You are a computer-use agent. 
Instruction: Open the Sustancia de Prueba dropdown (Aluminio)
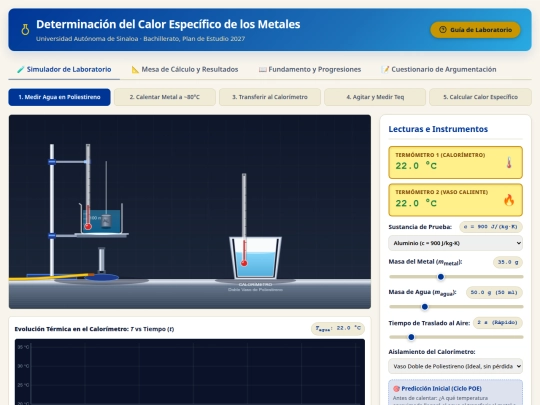tap(455, 243)
